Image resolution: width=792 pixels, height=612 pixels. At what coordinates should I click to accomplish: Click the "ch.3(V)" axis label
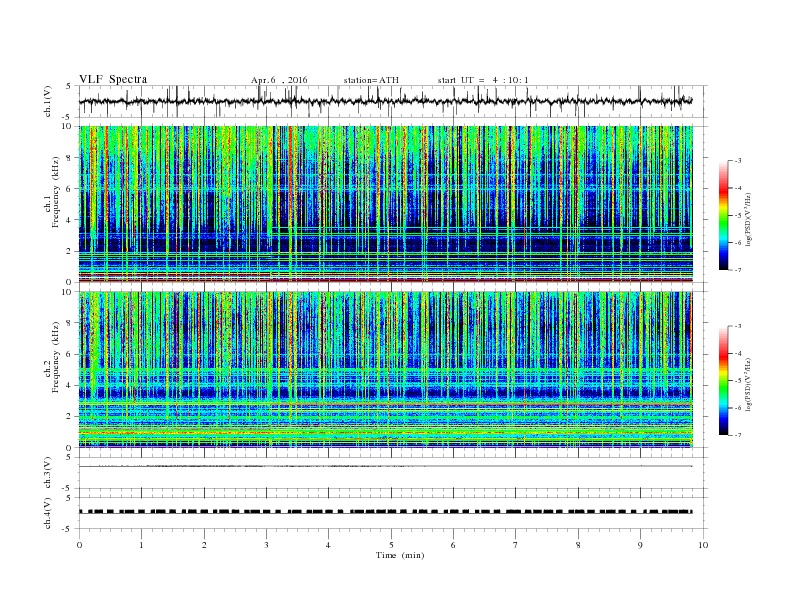(x=48, y=473)
